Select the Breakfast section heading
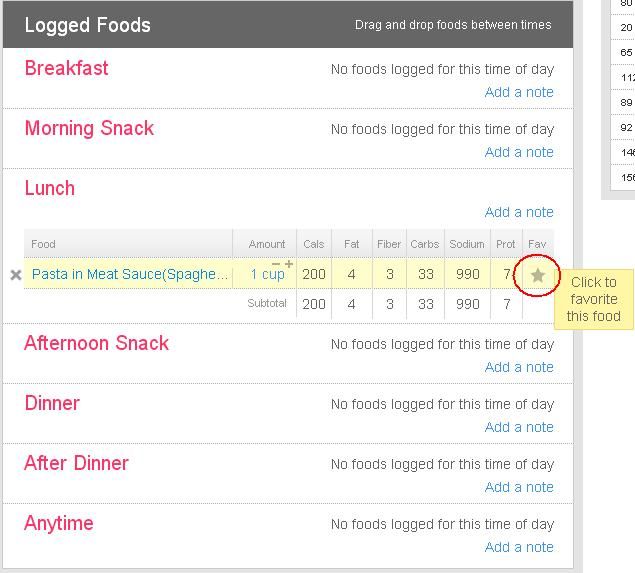Screen dimensions: 635x573 [66, 68]
